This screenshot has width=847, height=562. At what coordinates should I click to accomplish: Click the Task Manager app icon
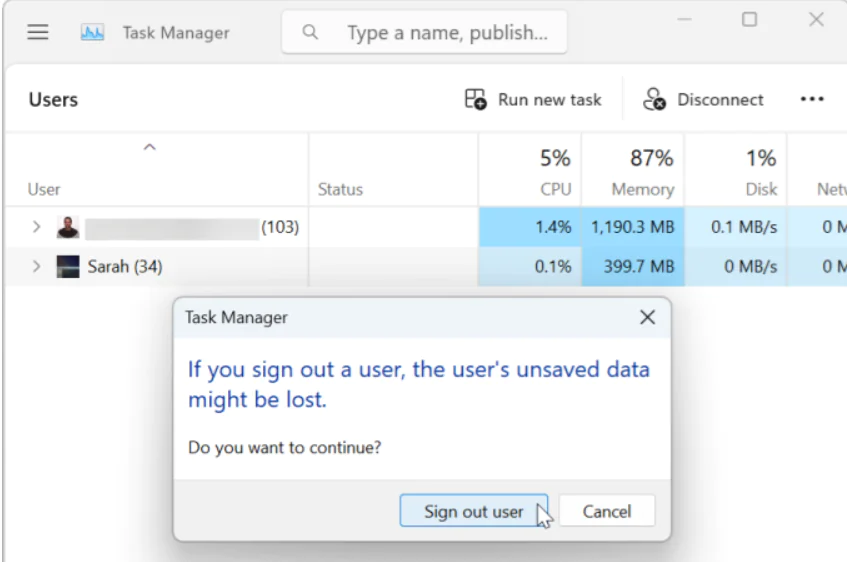pyautogui.click(x=93, y=32)
